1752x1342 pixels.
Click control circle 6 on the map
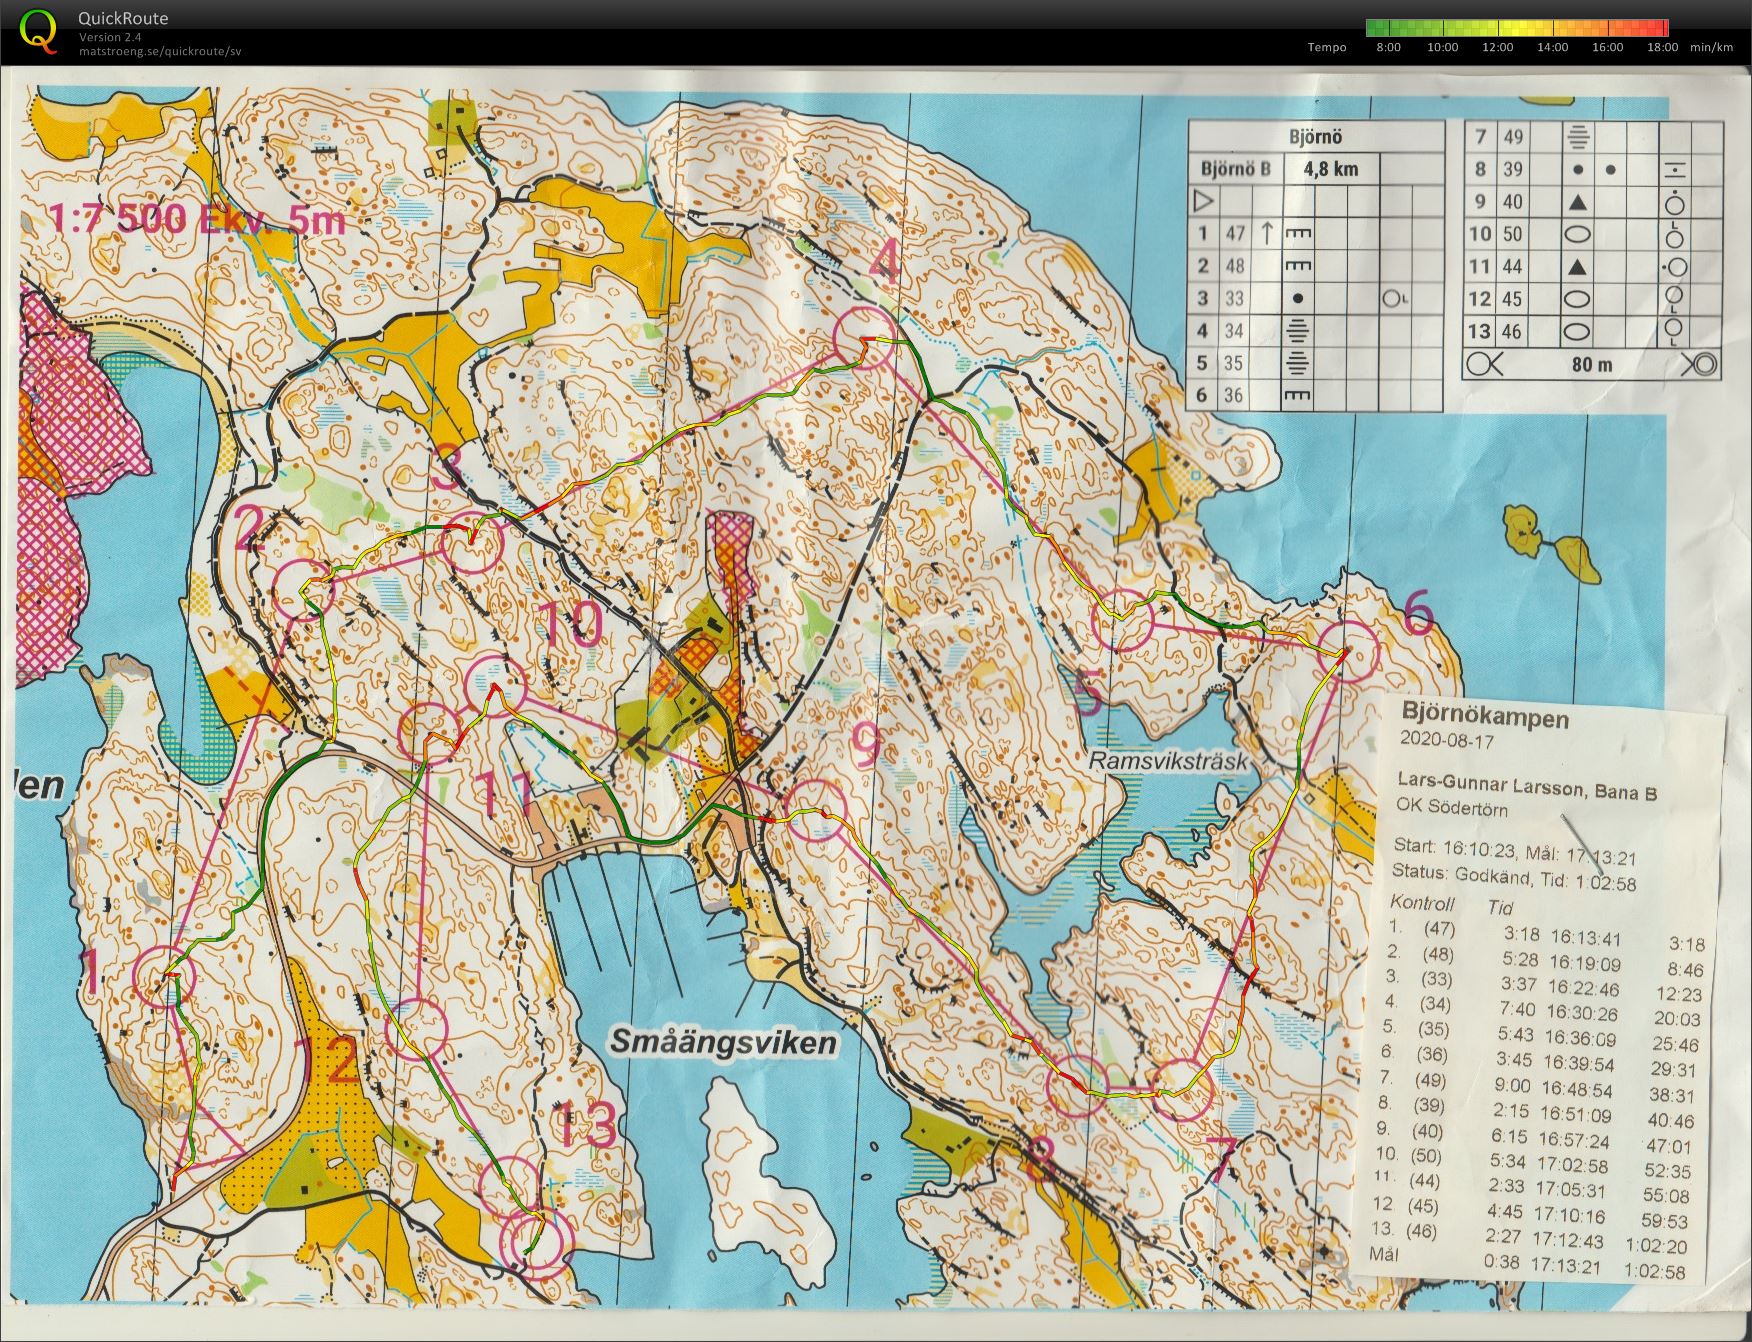tap(1348, 651)
